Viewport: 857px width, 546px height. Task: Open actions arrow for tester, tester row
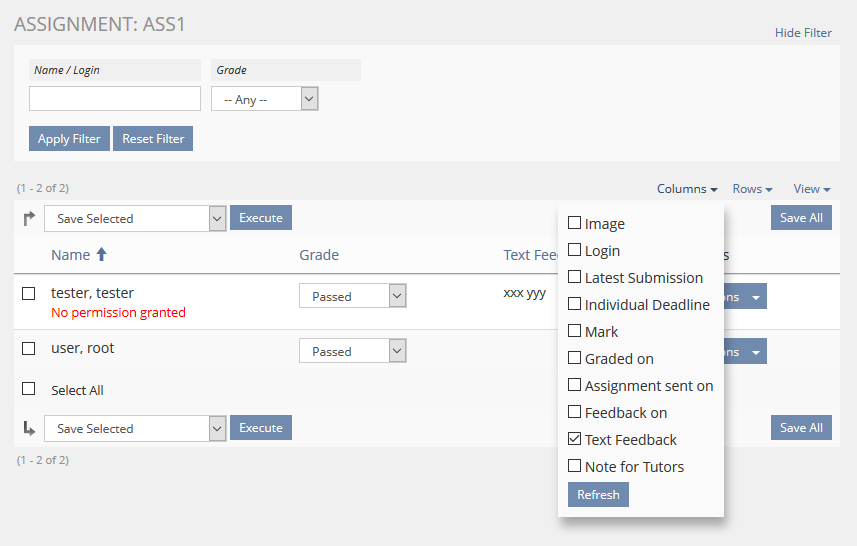pyautogui.click(x=756, y=297)
